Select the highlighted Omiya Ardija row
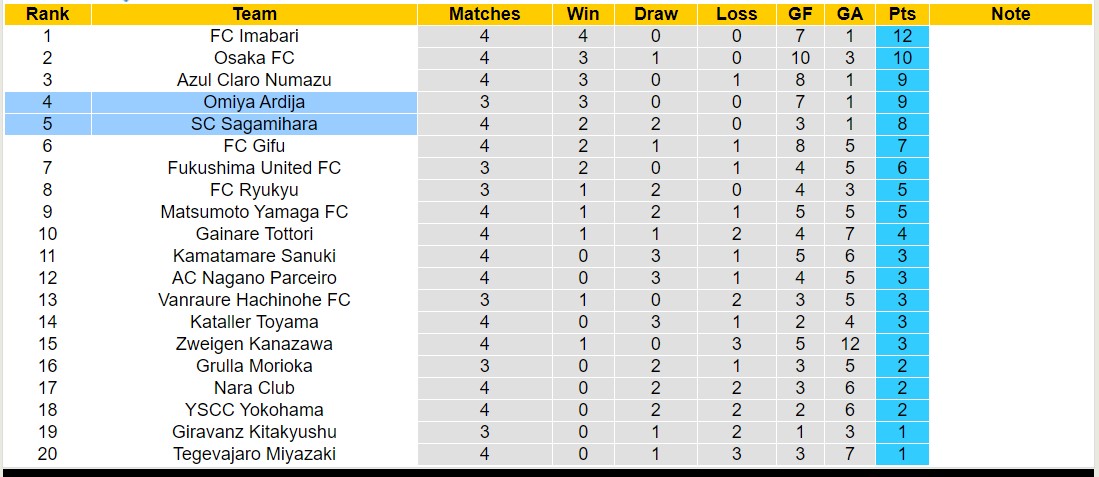 coord(254,102)
